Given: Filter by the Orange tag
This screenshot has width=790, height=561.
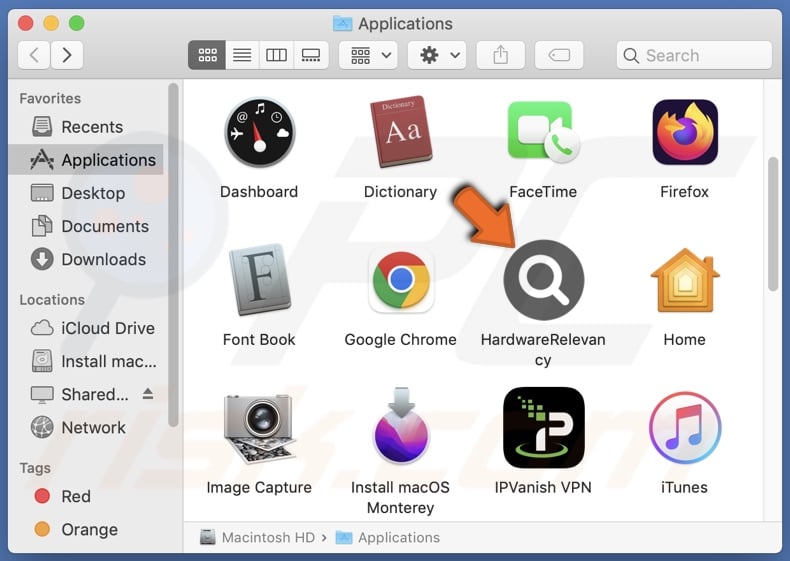Looking at the screenshot, I should click(86, 529).
